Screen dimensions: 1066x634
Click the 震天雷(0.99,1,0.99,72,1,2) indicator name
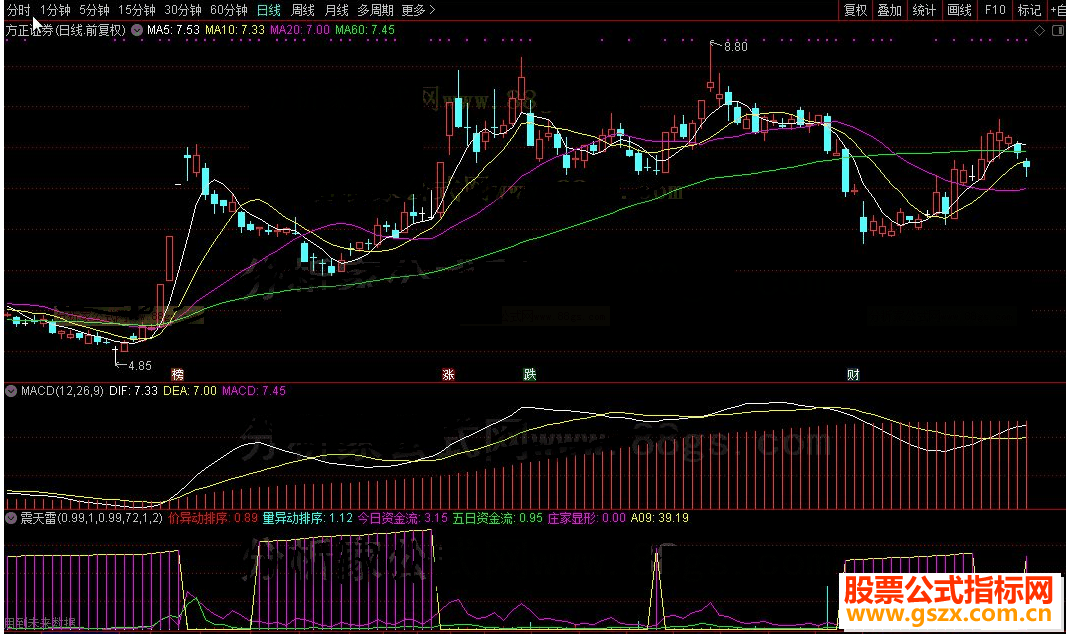(x=91, y=518)
